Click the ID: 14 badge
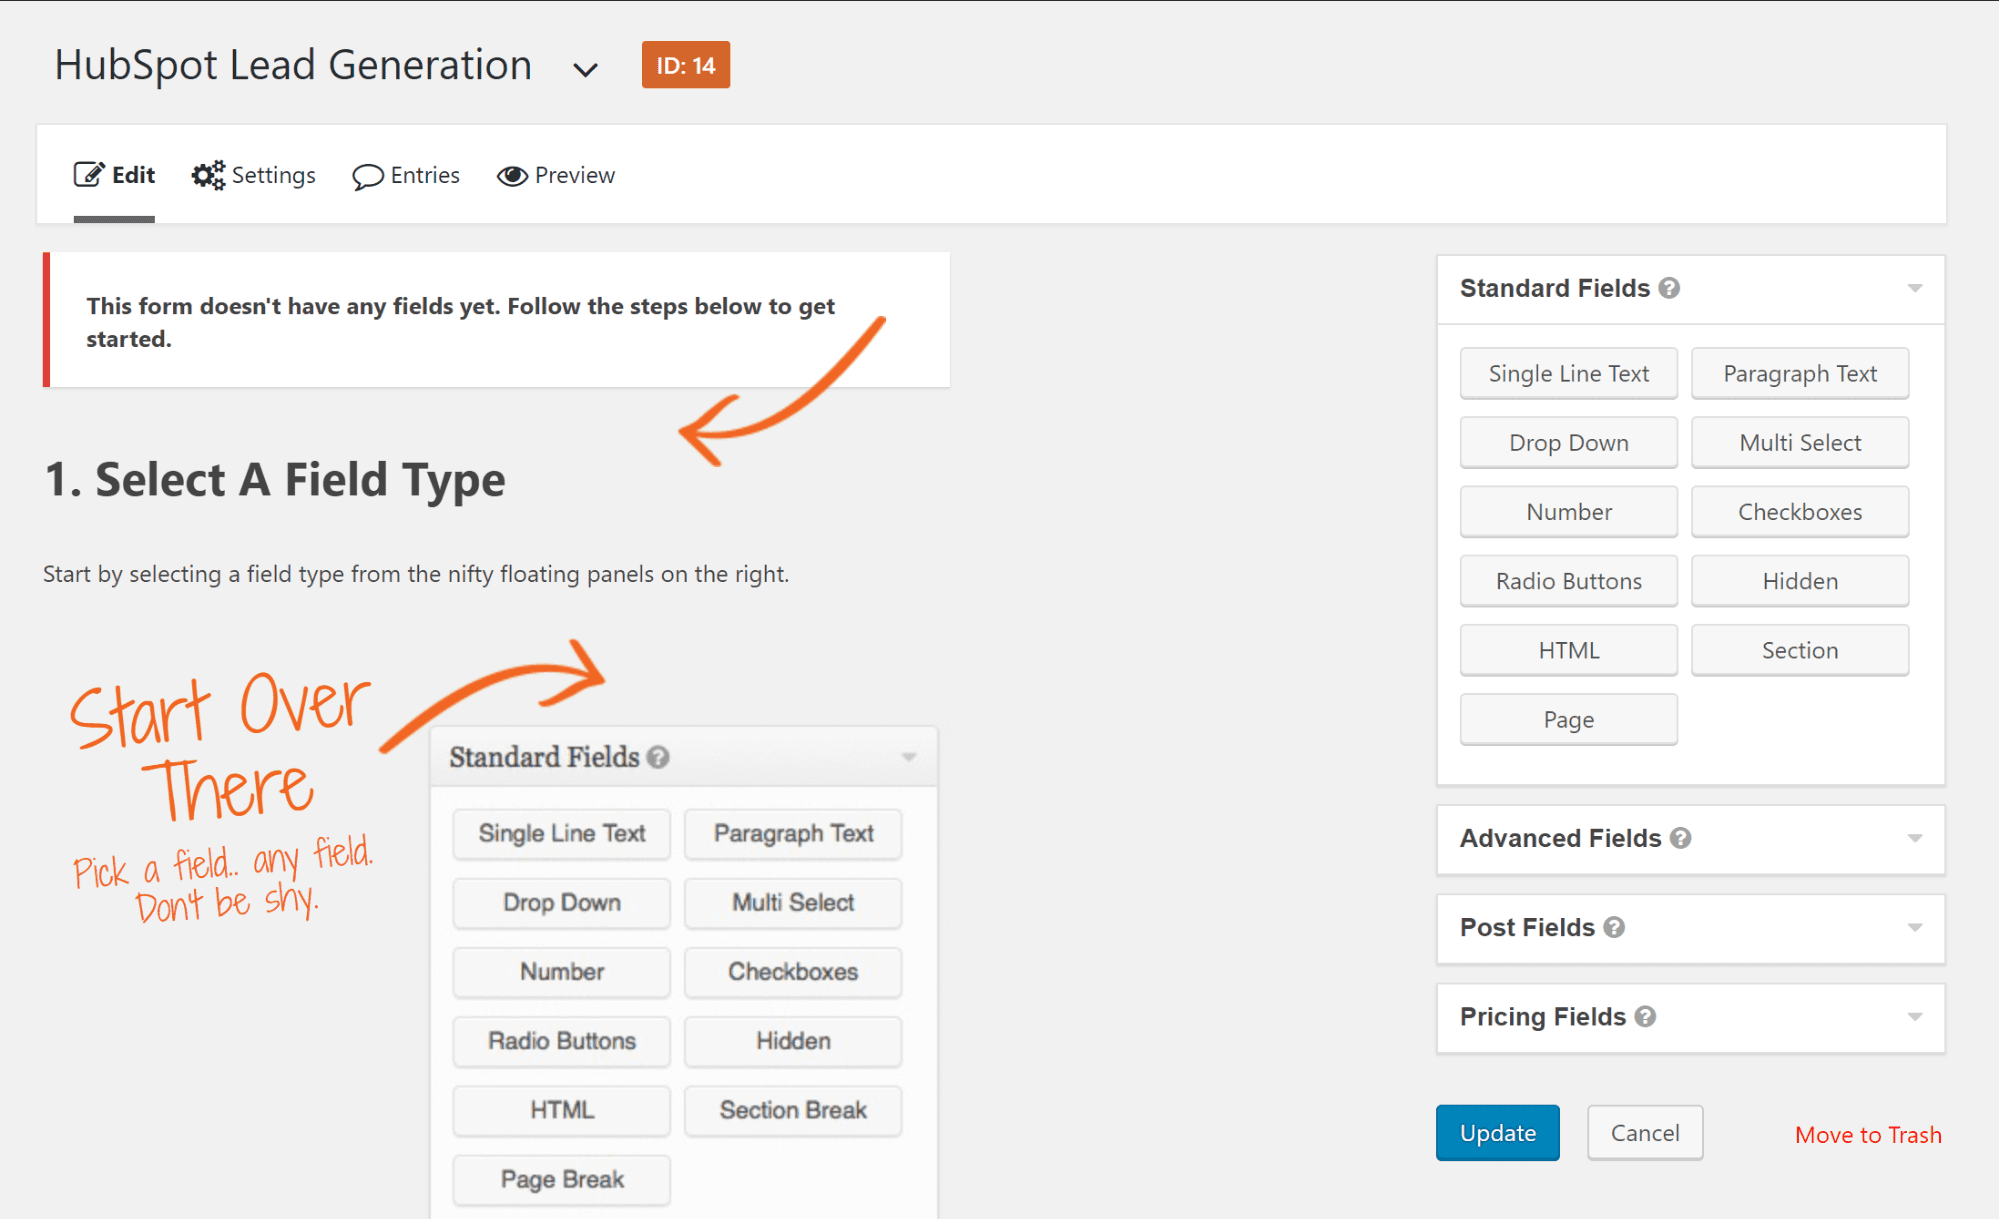The image size is (1999, 1220). point(686,65)
